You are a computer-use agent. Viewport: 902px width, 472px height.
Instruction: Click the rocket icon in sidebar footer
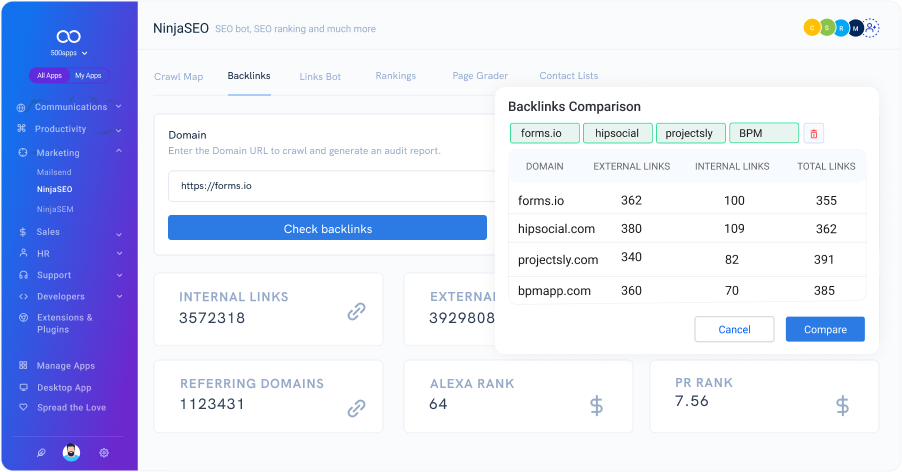tap(41, 452)
